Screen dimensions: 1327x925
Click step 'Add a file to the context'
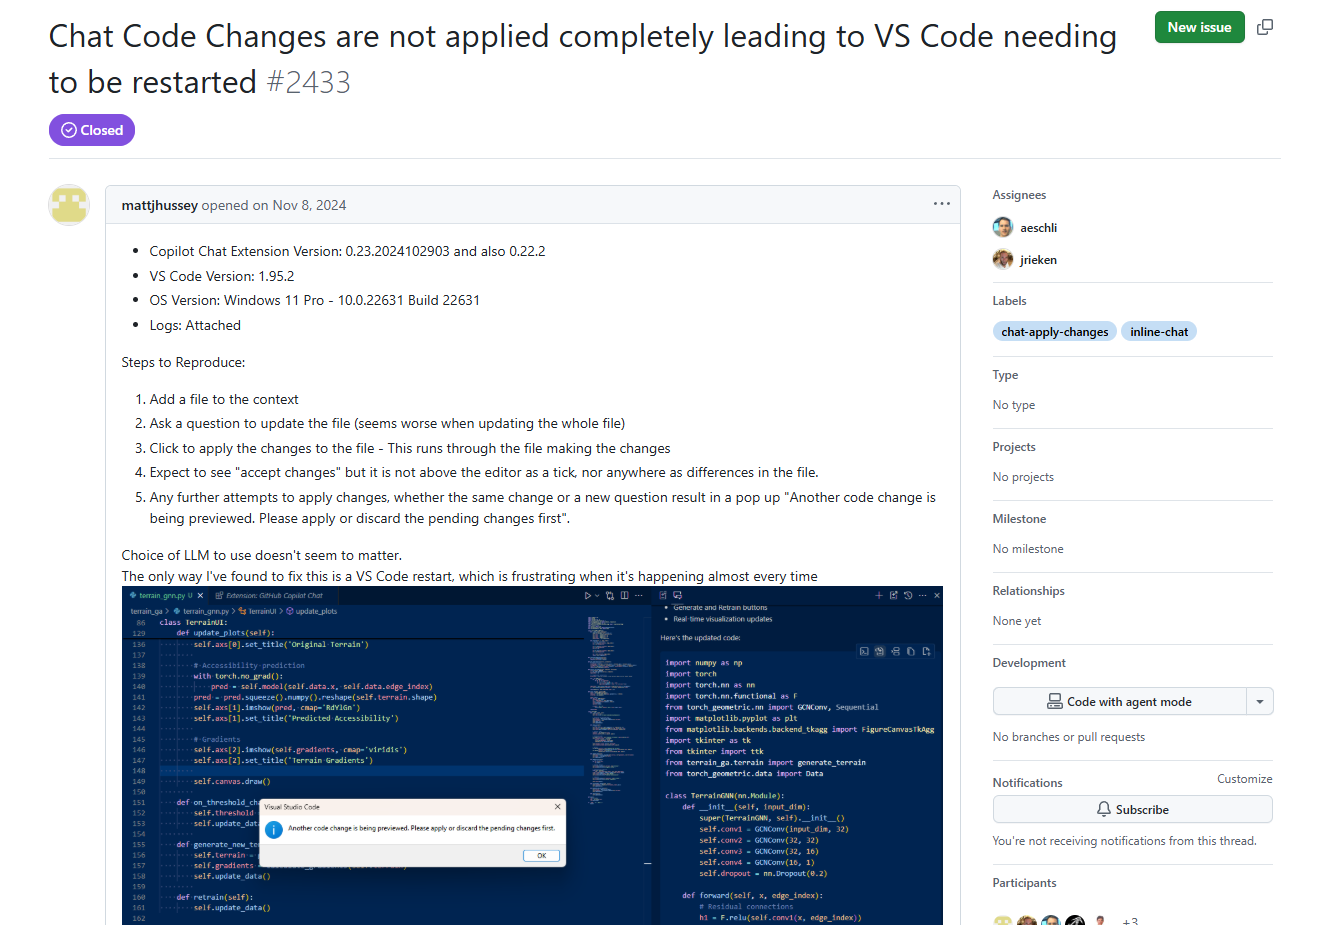[x=224, y=399]
